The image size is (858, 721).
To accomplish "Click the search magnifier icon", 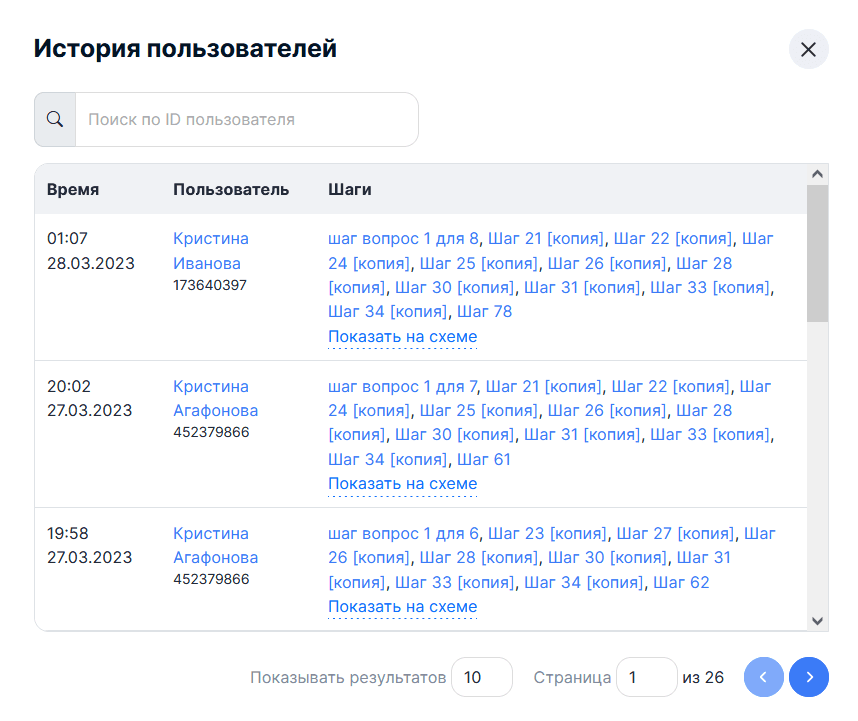I will [55, 120].
